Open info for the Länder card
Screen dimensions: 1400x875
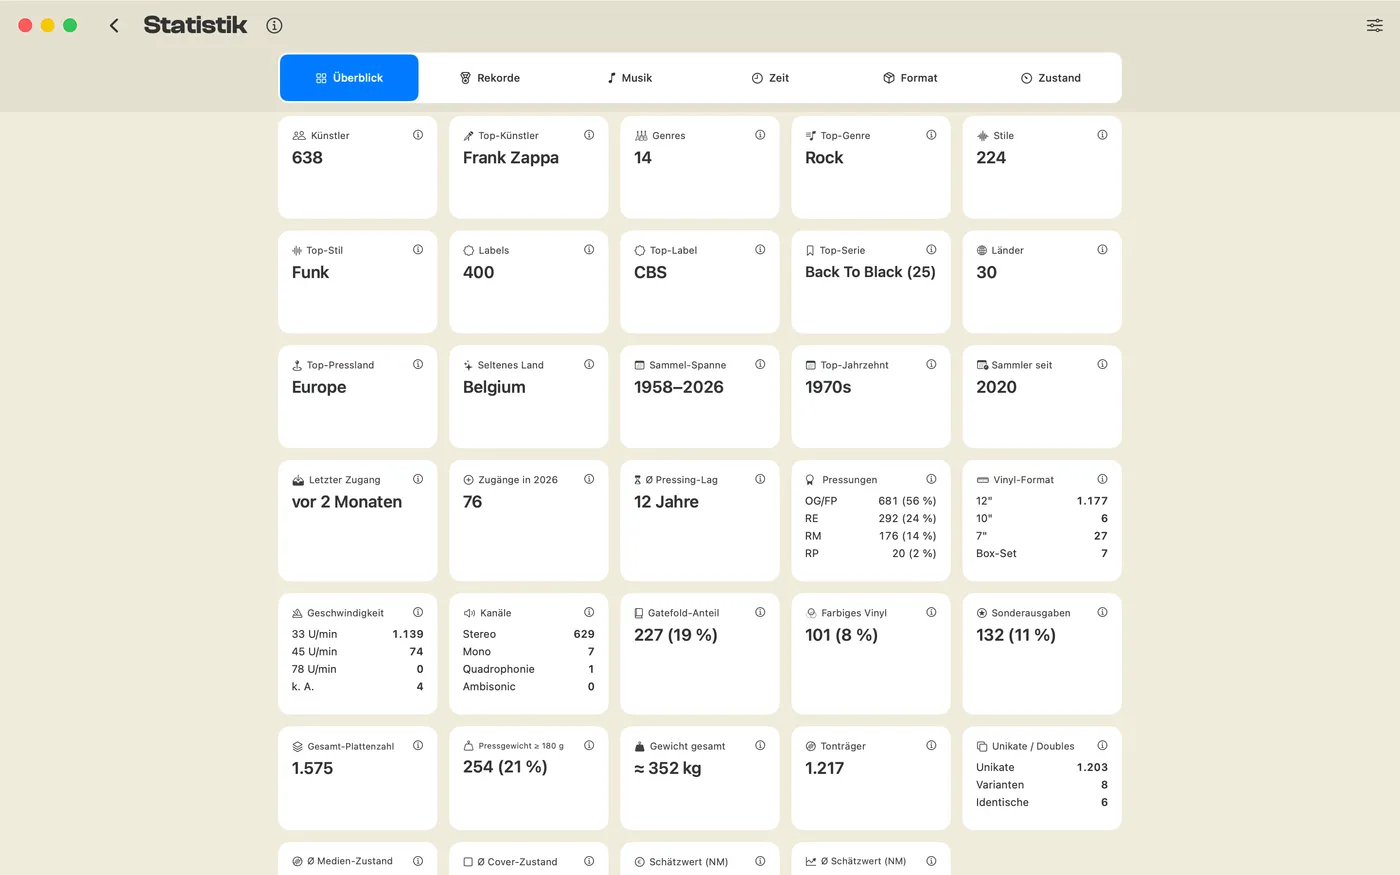[1102, 250]
